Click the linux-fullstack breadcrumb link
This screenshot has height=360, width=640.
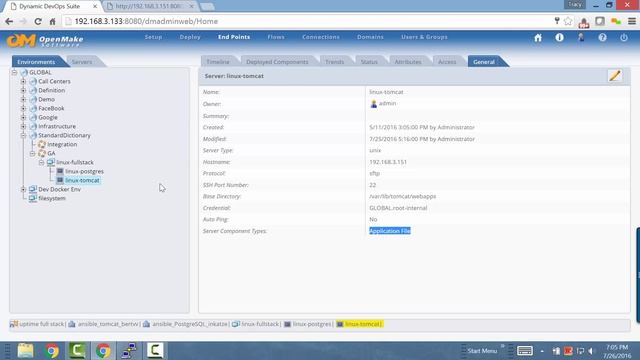coord(260,324)
